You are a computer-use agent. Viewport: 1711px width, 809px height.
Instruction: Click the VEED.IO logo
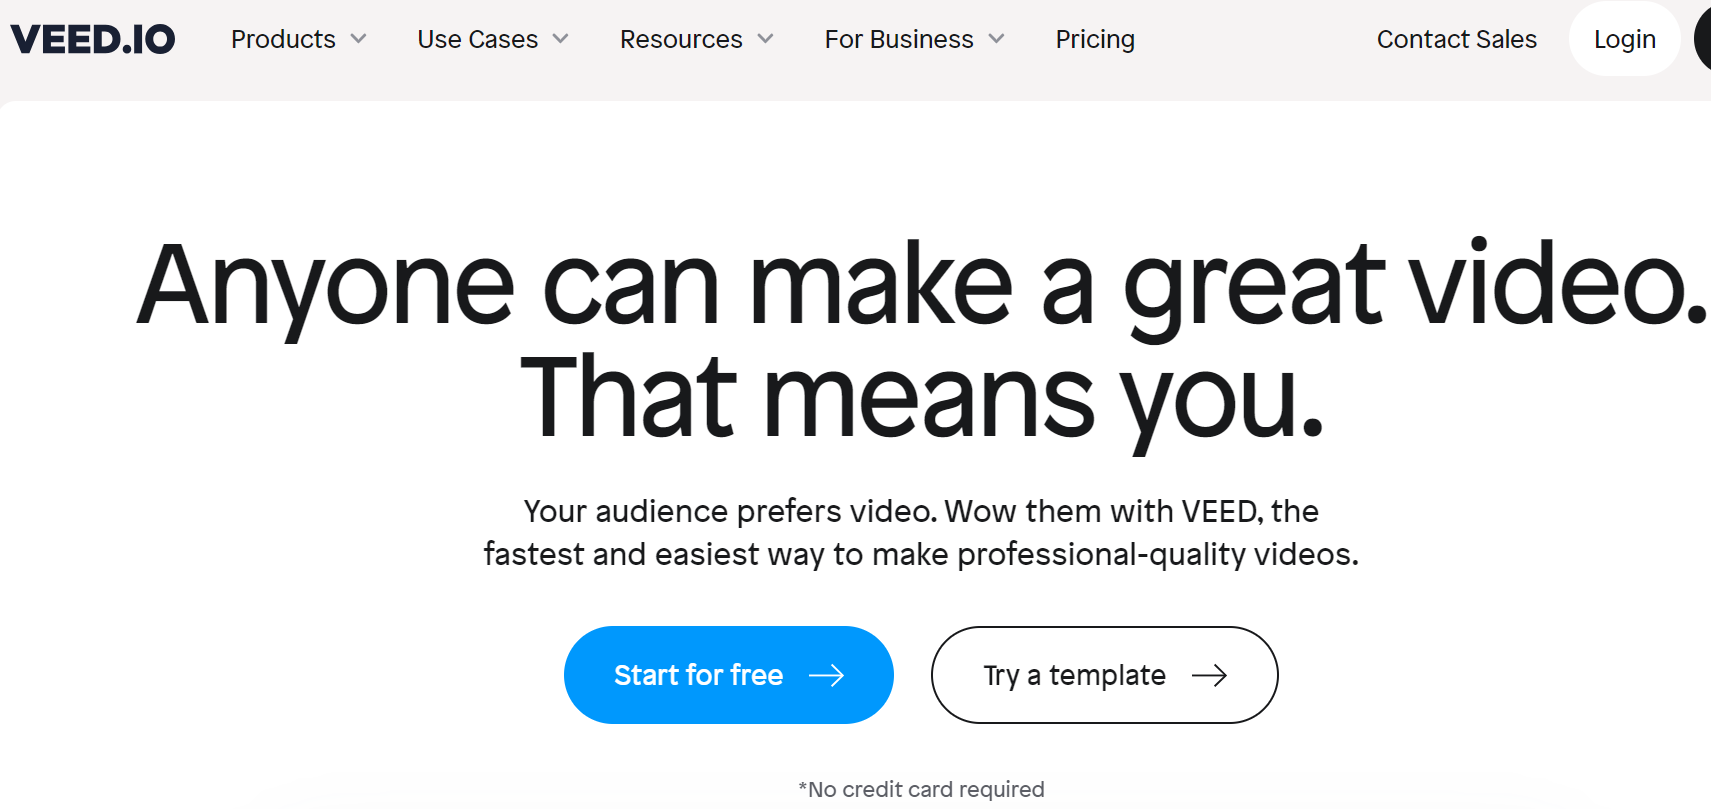click(x=93, y=39)
